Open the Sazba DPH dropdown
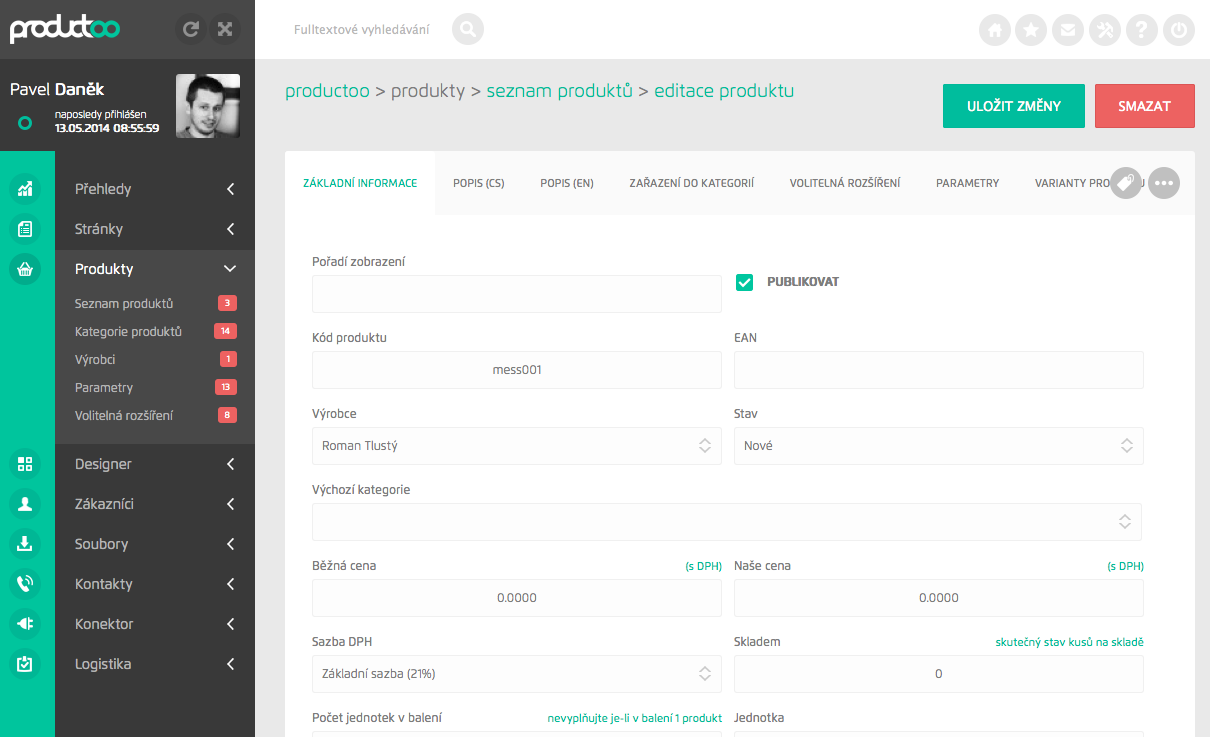This screenshot has width=1210, height=737. click(x=517, y=674)
